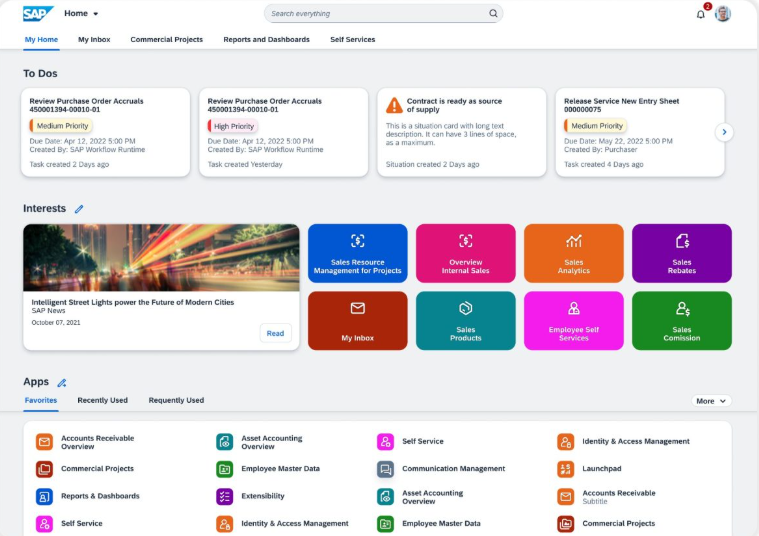This screenshot has width=759, height=536.
Task: Click the Accounts Receivable Overview label
Action: click(x=97, y=442)
